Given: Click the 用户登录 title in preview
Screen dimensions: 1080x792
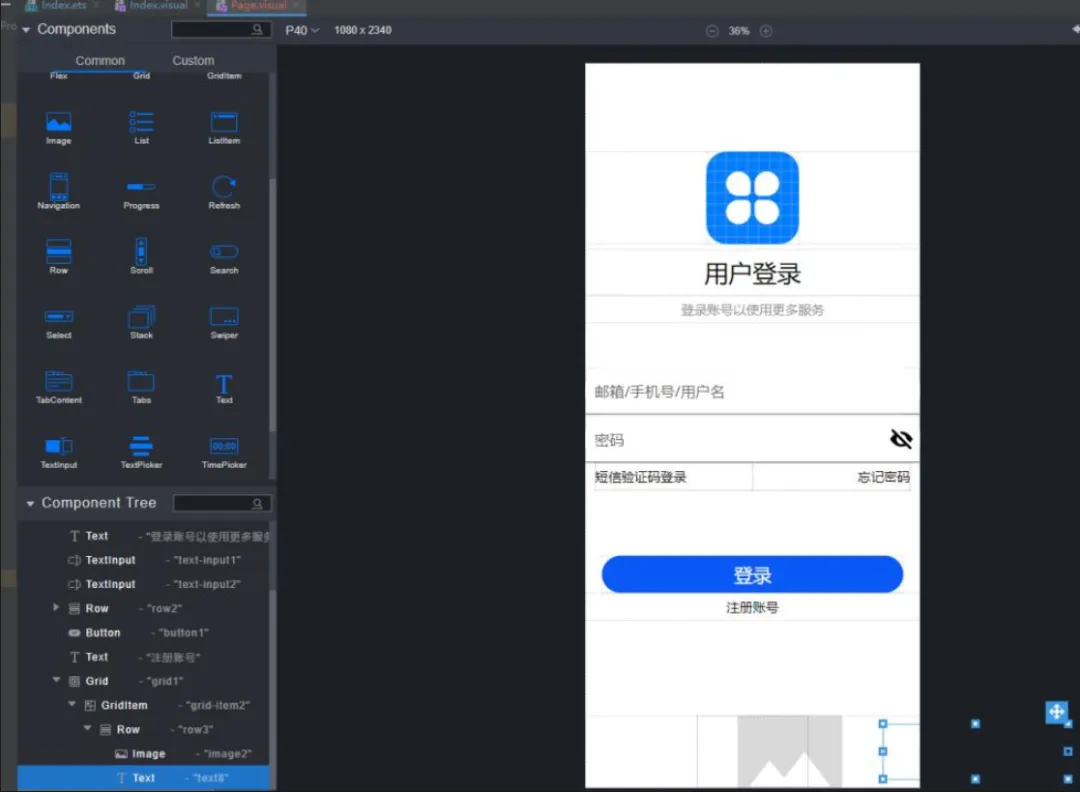Looking at the screenshot, I should pyautogui.click(x=752, y=274).
